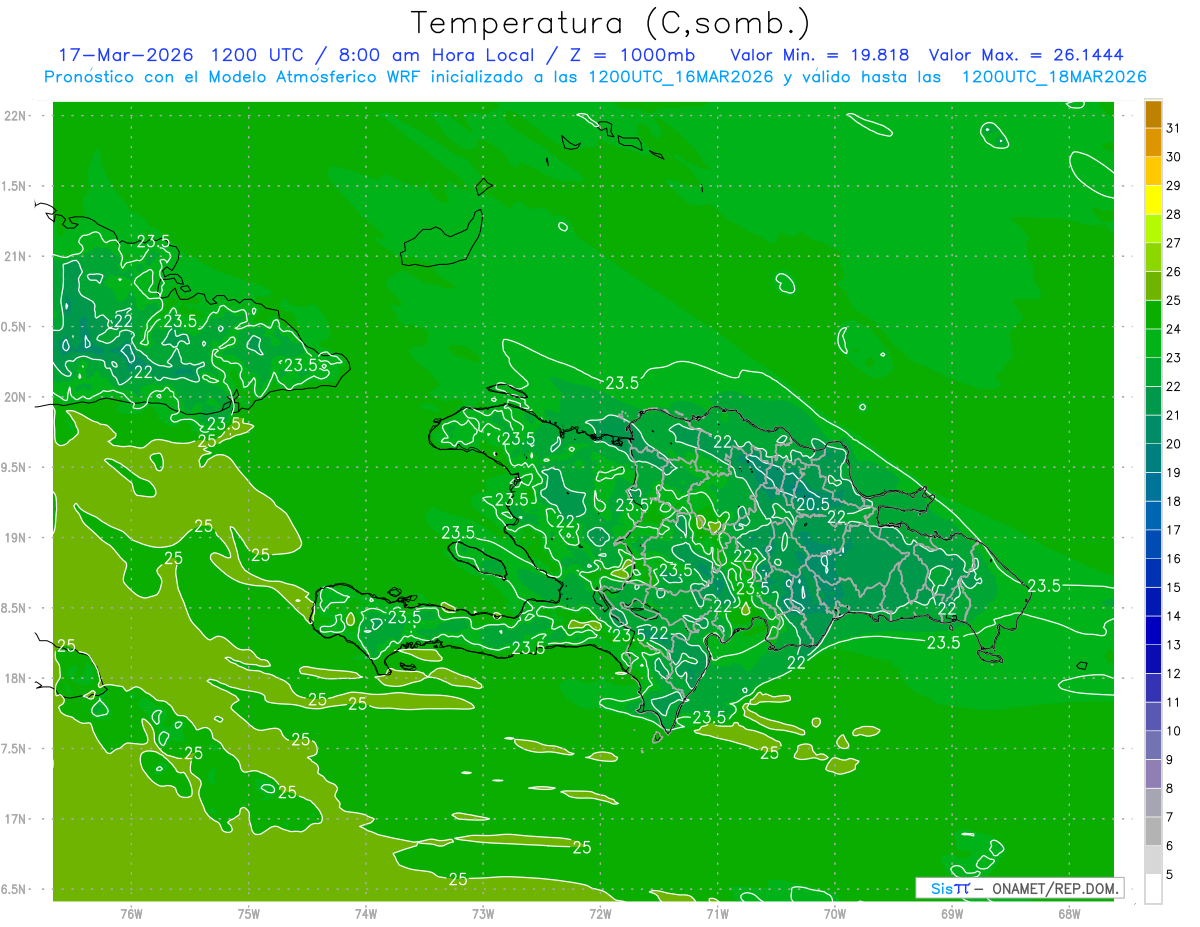Click the '72W' longitude axis label
Image resolution: width=1200 pixels, height=927 pixels.
pyautogui.click(x=600, y=914)
